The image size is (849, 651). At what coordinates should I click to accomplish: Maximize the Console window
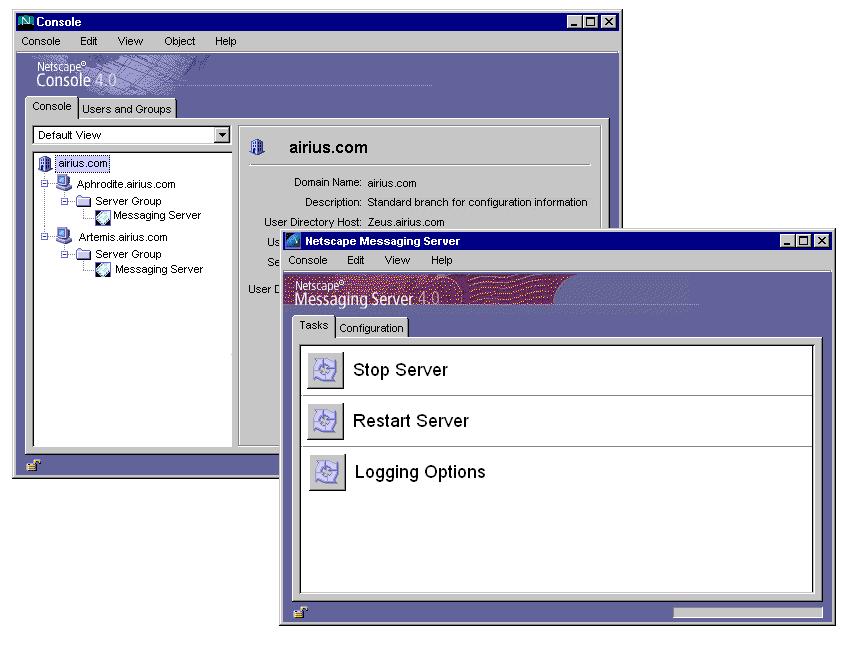[x=591, y=22]
